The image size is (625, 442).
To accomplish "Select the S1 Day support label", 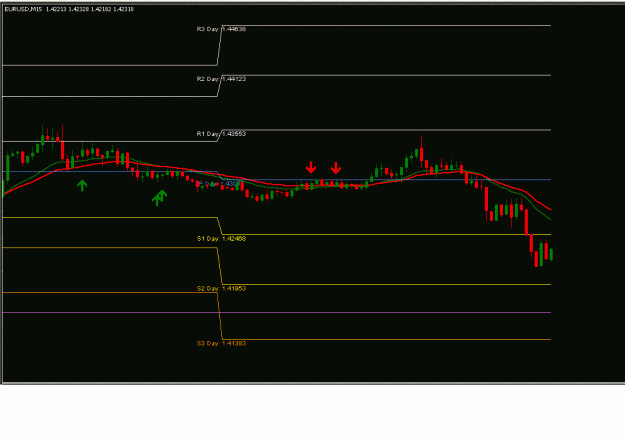I will [221, 239].
